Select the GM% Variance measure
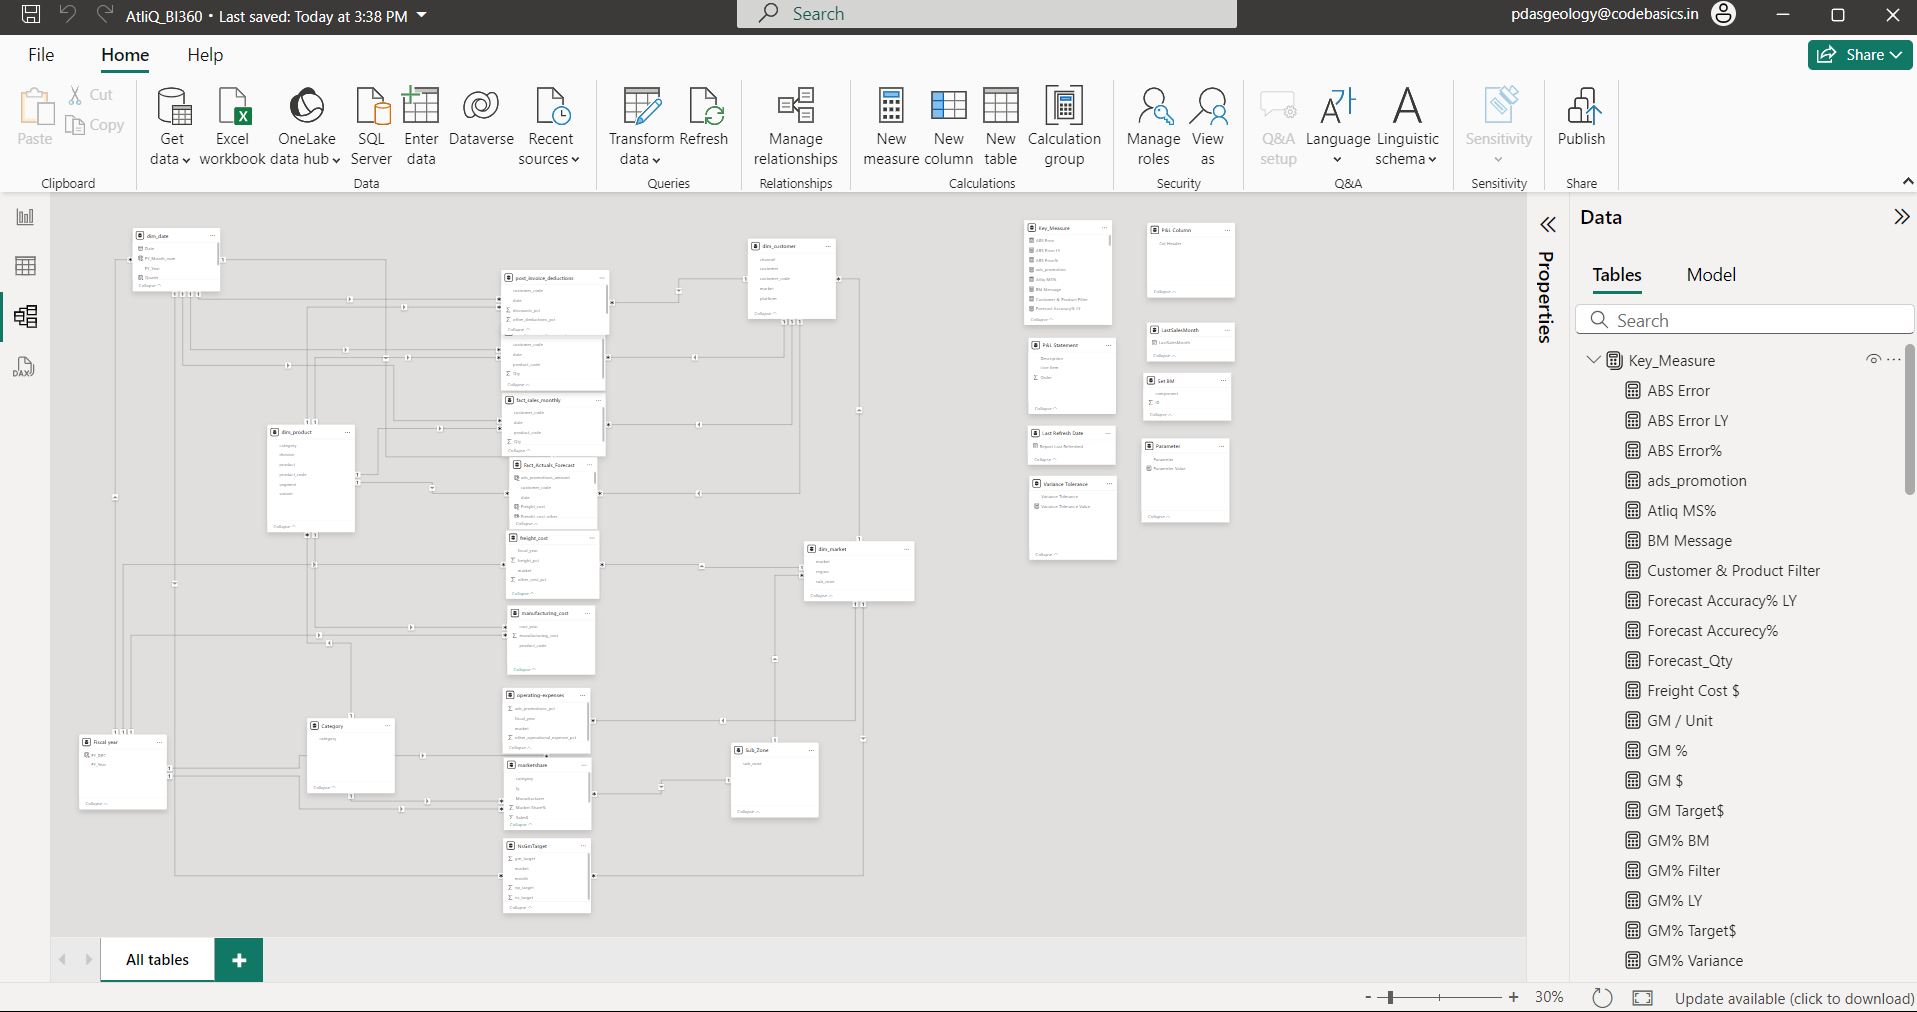The height and width of the screenshot is (1012, 1917). coord(1695,961)
